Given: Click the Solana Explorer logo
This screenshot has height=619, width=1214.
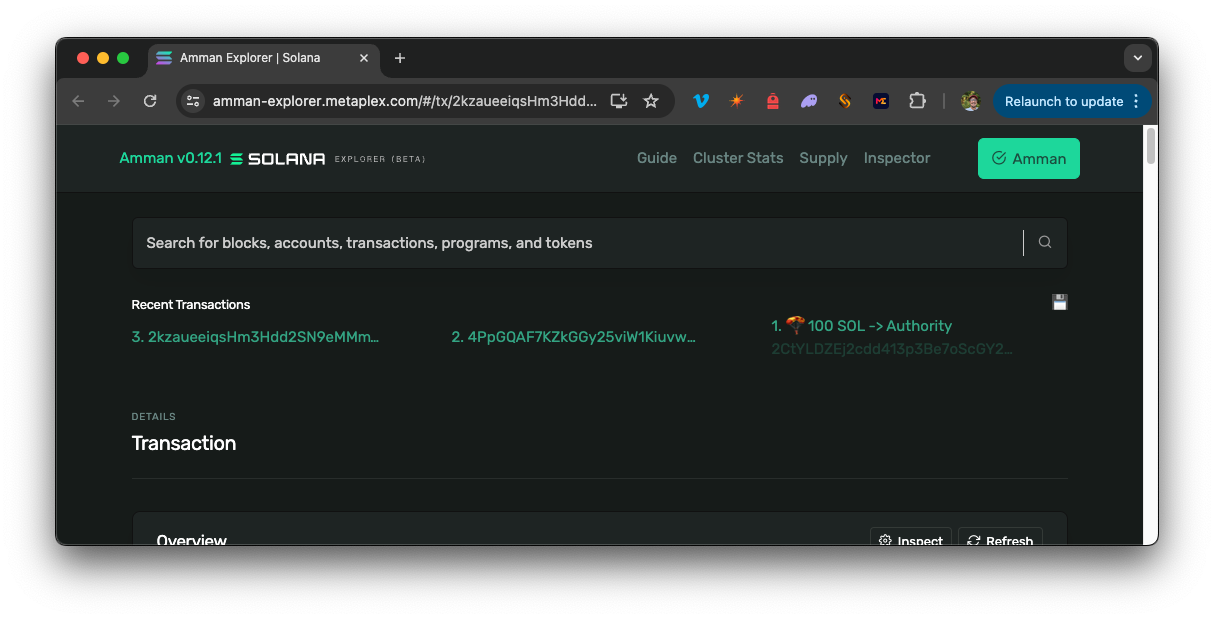Looking at the screenshot, I should pyautogui.click(x=277, y=159).
